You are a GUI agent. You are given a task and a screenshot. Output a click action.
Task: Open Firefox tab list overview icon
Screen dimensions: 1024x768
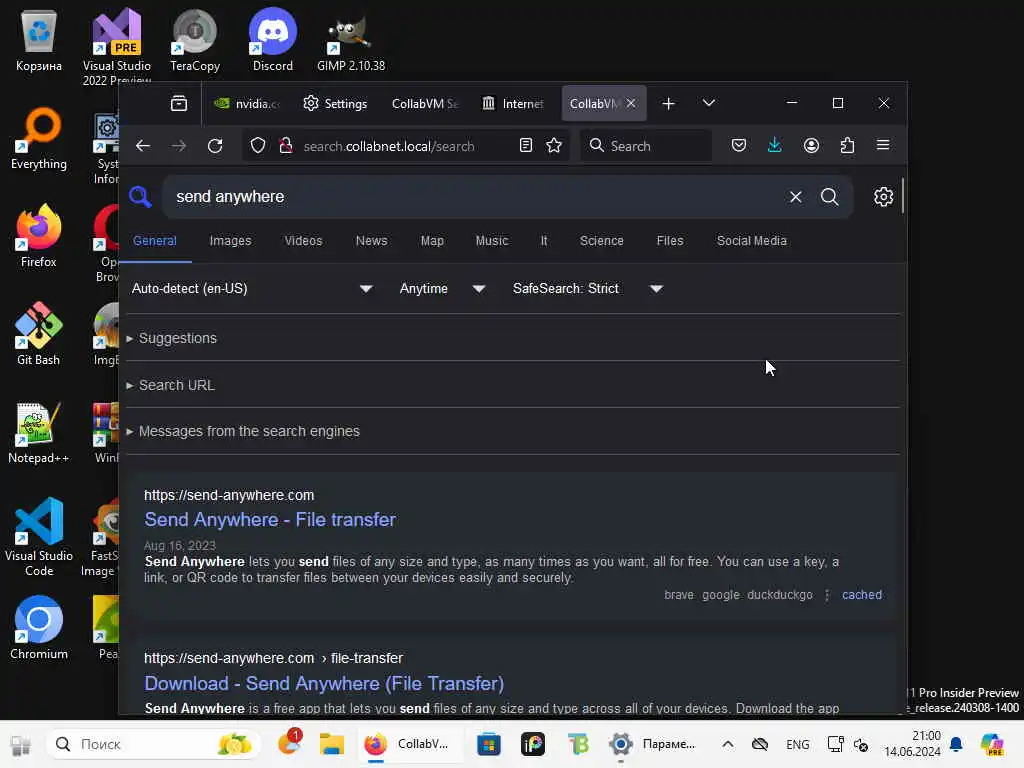pos(178,103)
